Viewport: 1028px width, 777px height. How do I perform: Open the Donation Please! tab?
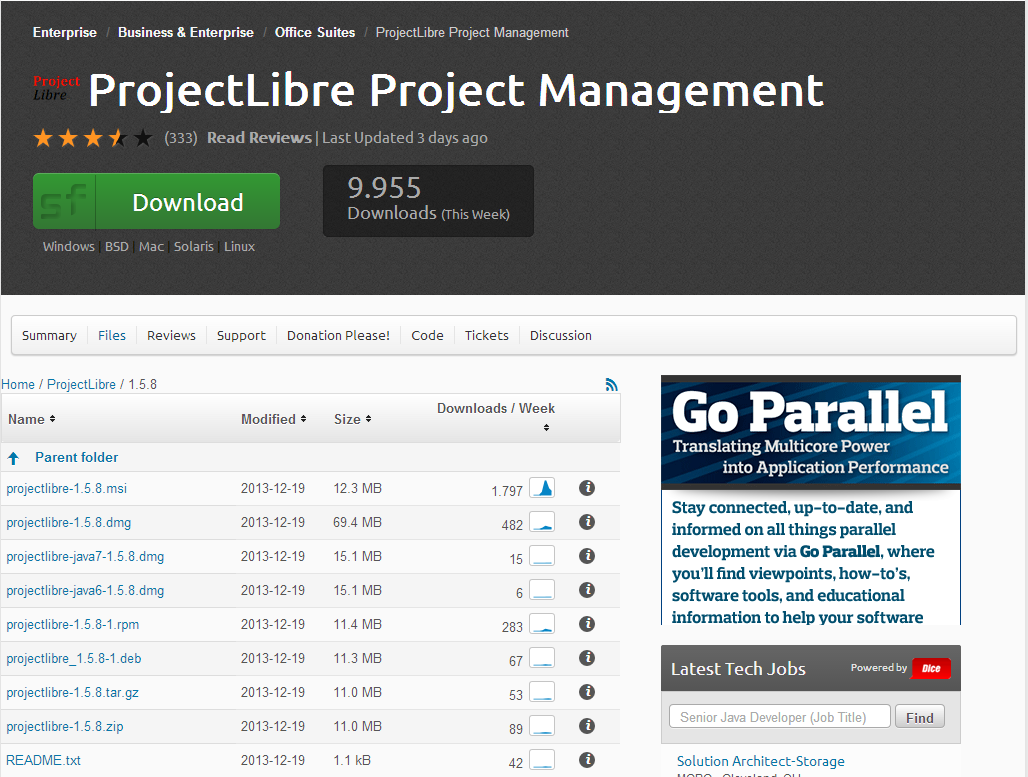pos(338,336)
